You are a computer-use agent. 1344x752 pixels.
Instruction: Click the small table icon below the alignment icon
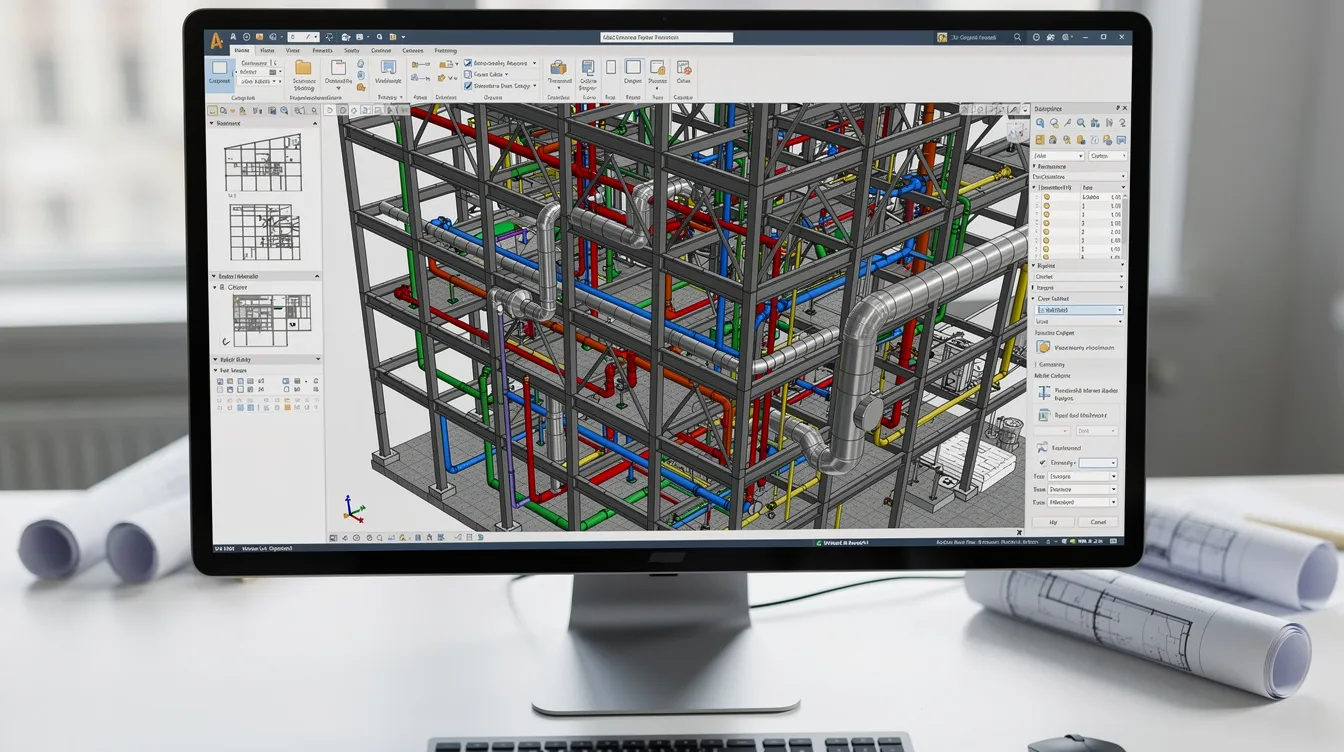click(1044, 415)
